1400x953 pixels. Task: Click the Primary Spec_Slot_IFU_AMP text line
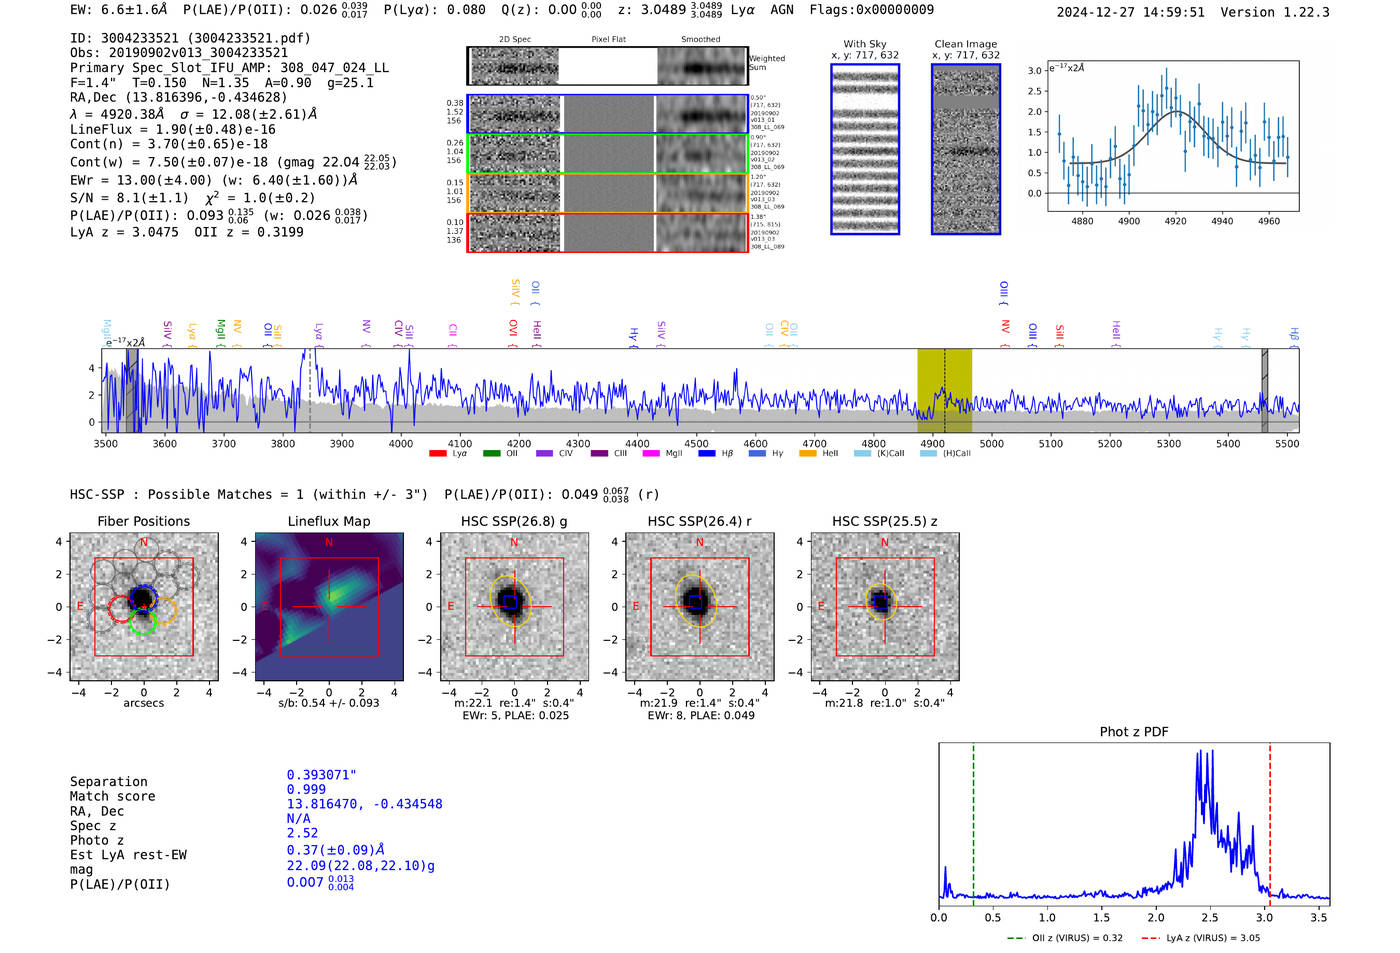coord(230,67)
